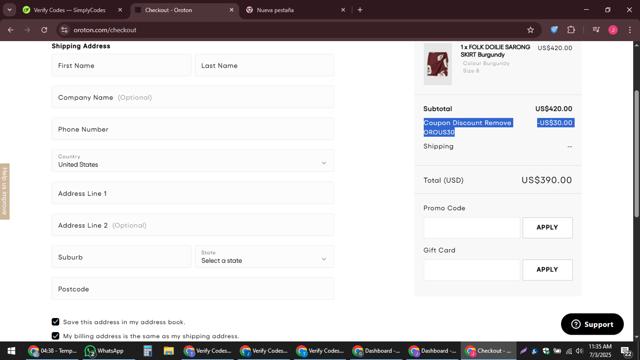This screenshot has height=360, width=640.
Task: Click the Promo Code input
Action: [x=472, y=228]
